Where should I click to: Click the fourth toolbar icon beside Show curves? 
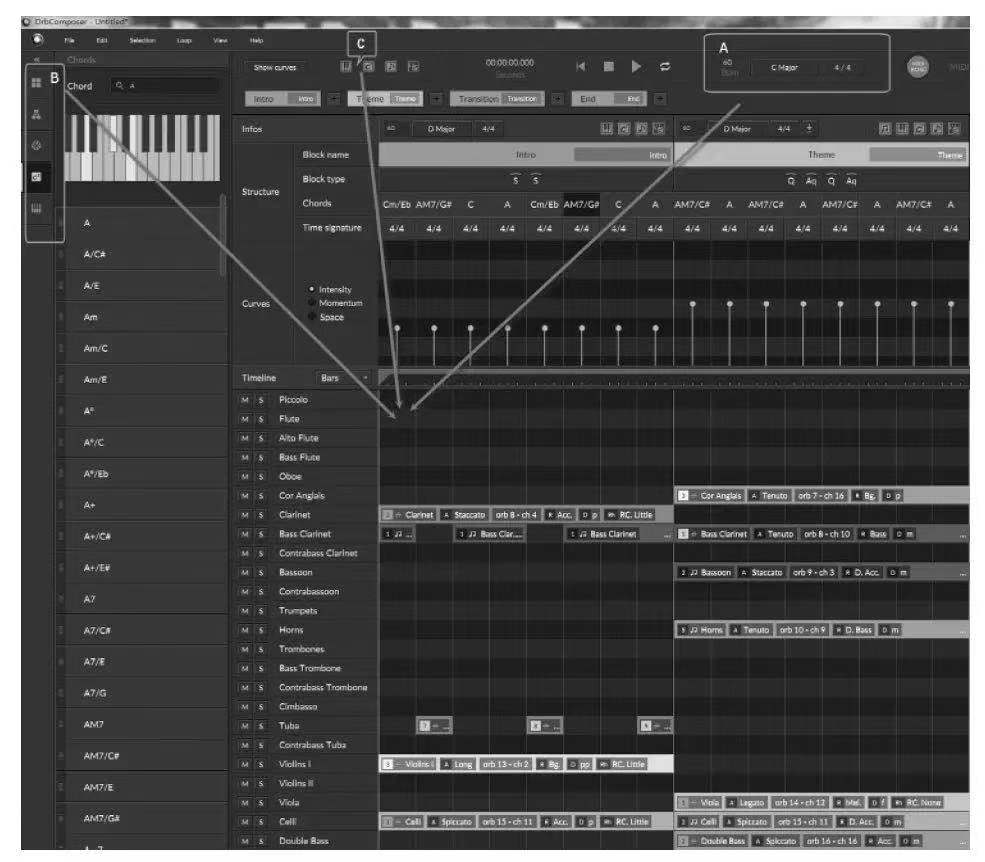coord(413,67)
